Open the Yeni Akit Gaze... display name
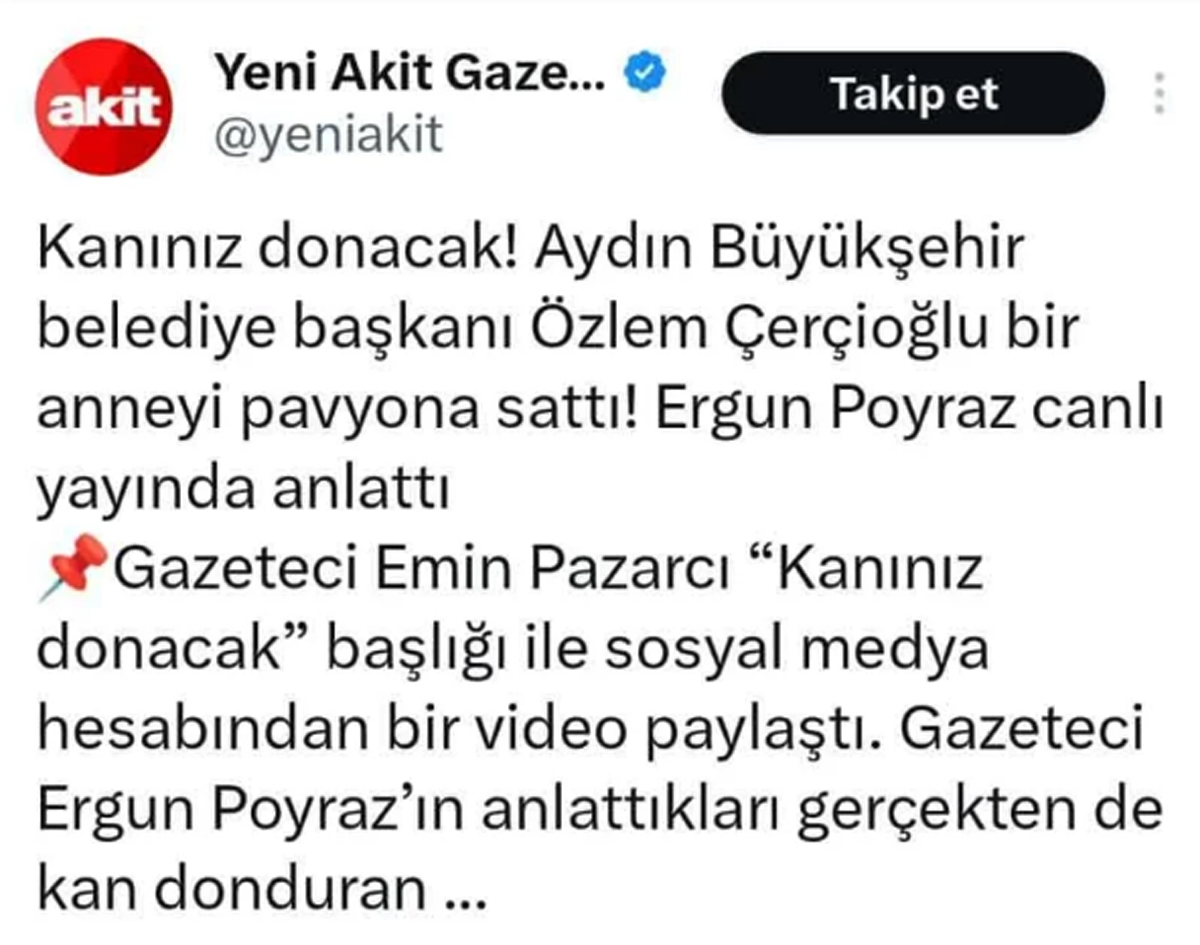This screenshot has width=1200, height=945. coord(410,71)
